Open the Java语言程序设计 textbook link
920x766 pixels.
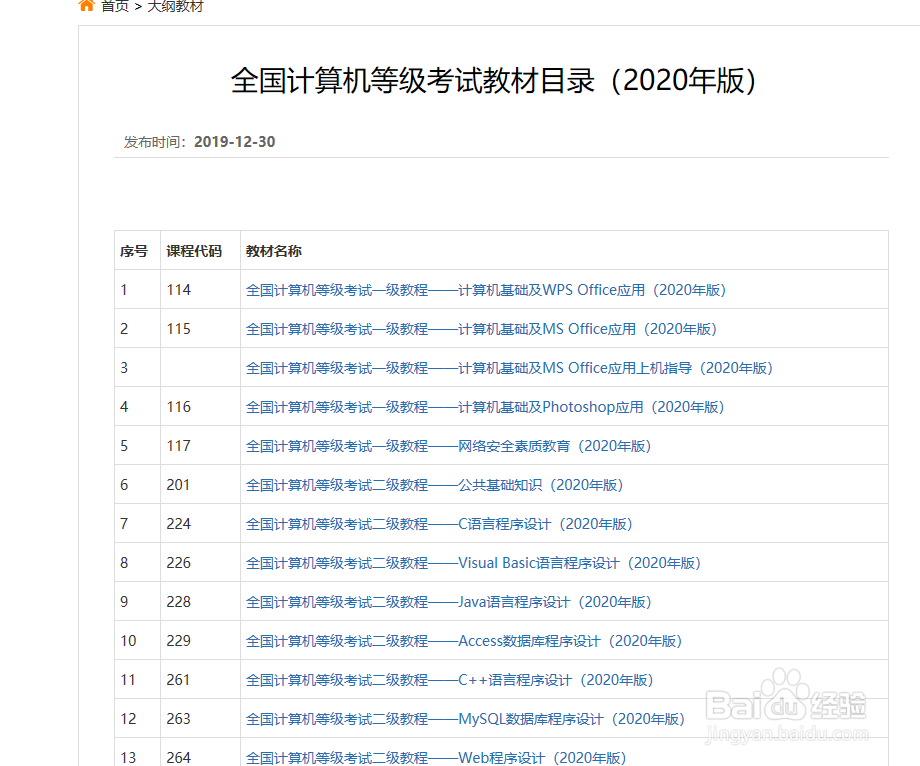point(449,602)
